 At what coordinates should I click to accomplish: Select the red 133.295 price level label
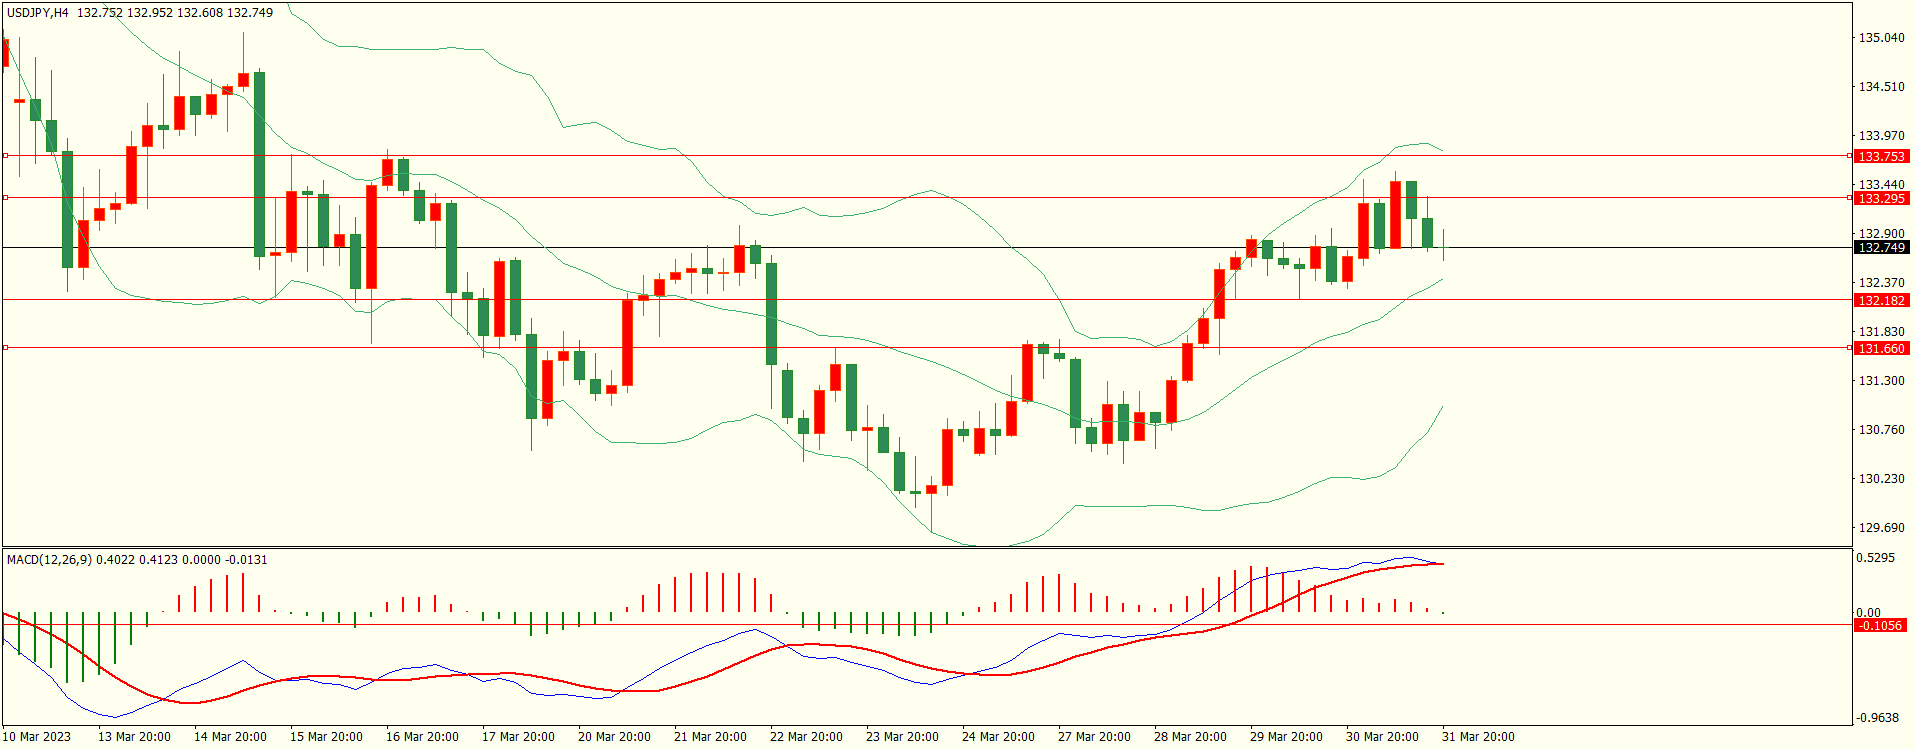tap(1881, 198)
